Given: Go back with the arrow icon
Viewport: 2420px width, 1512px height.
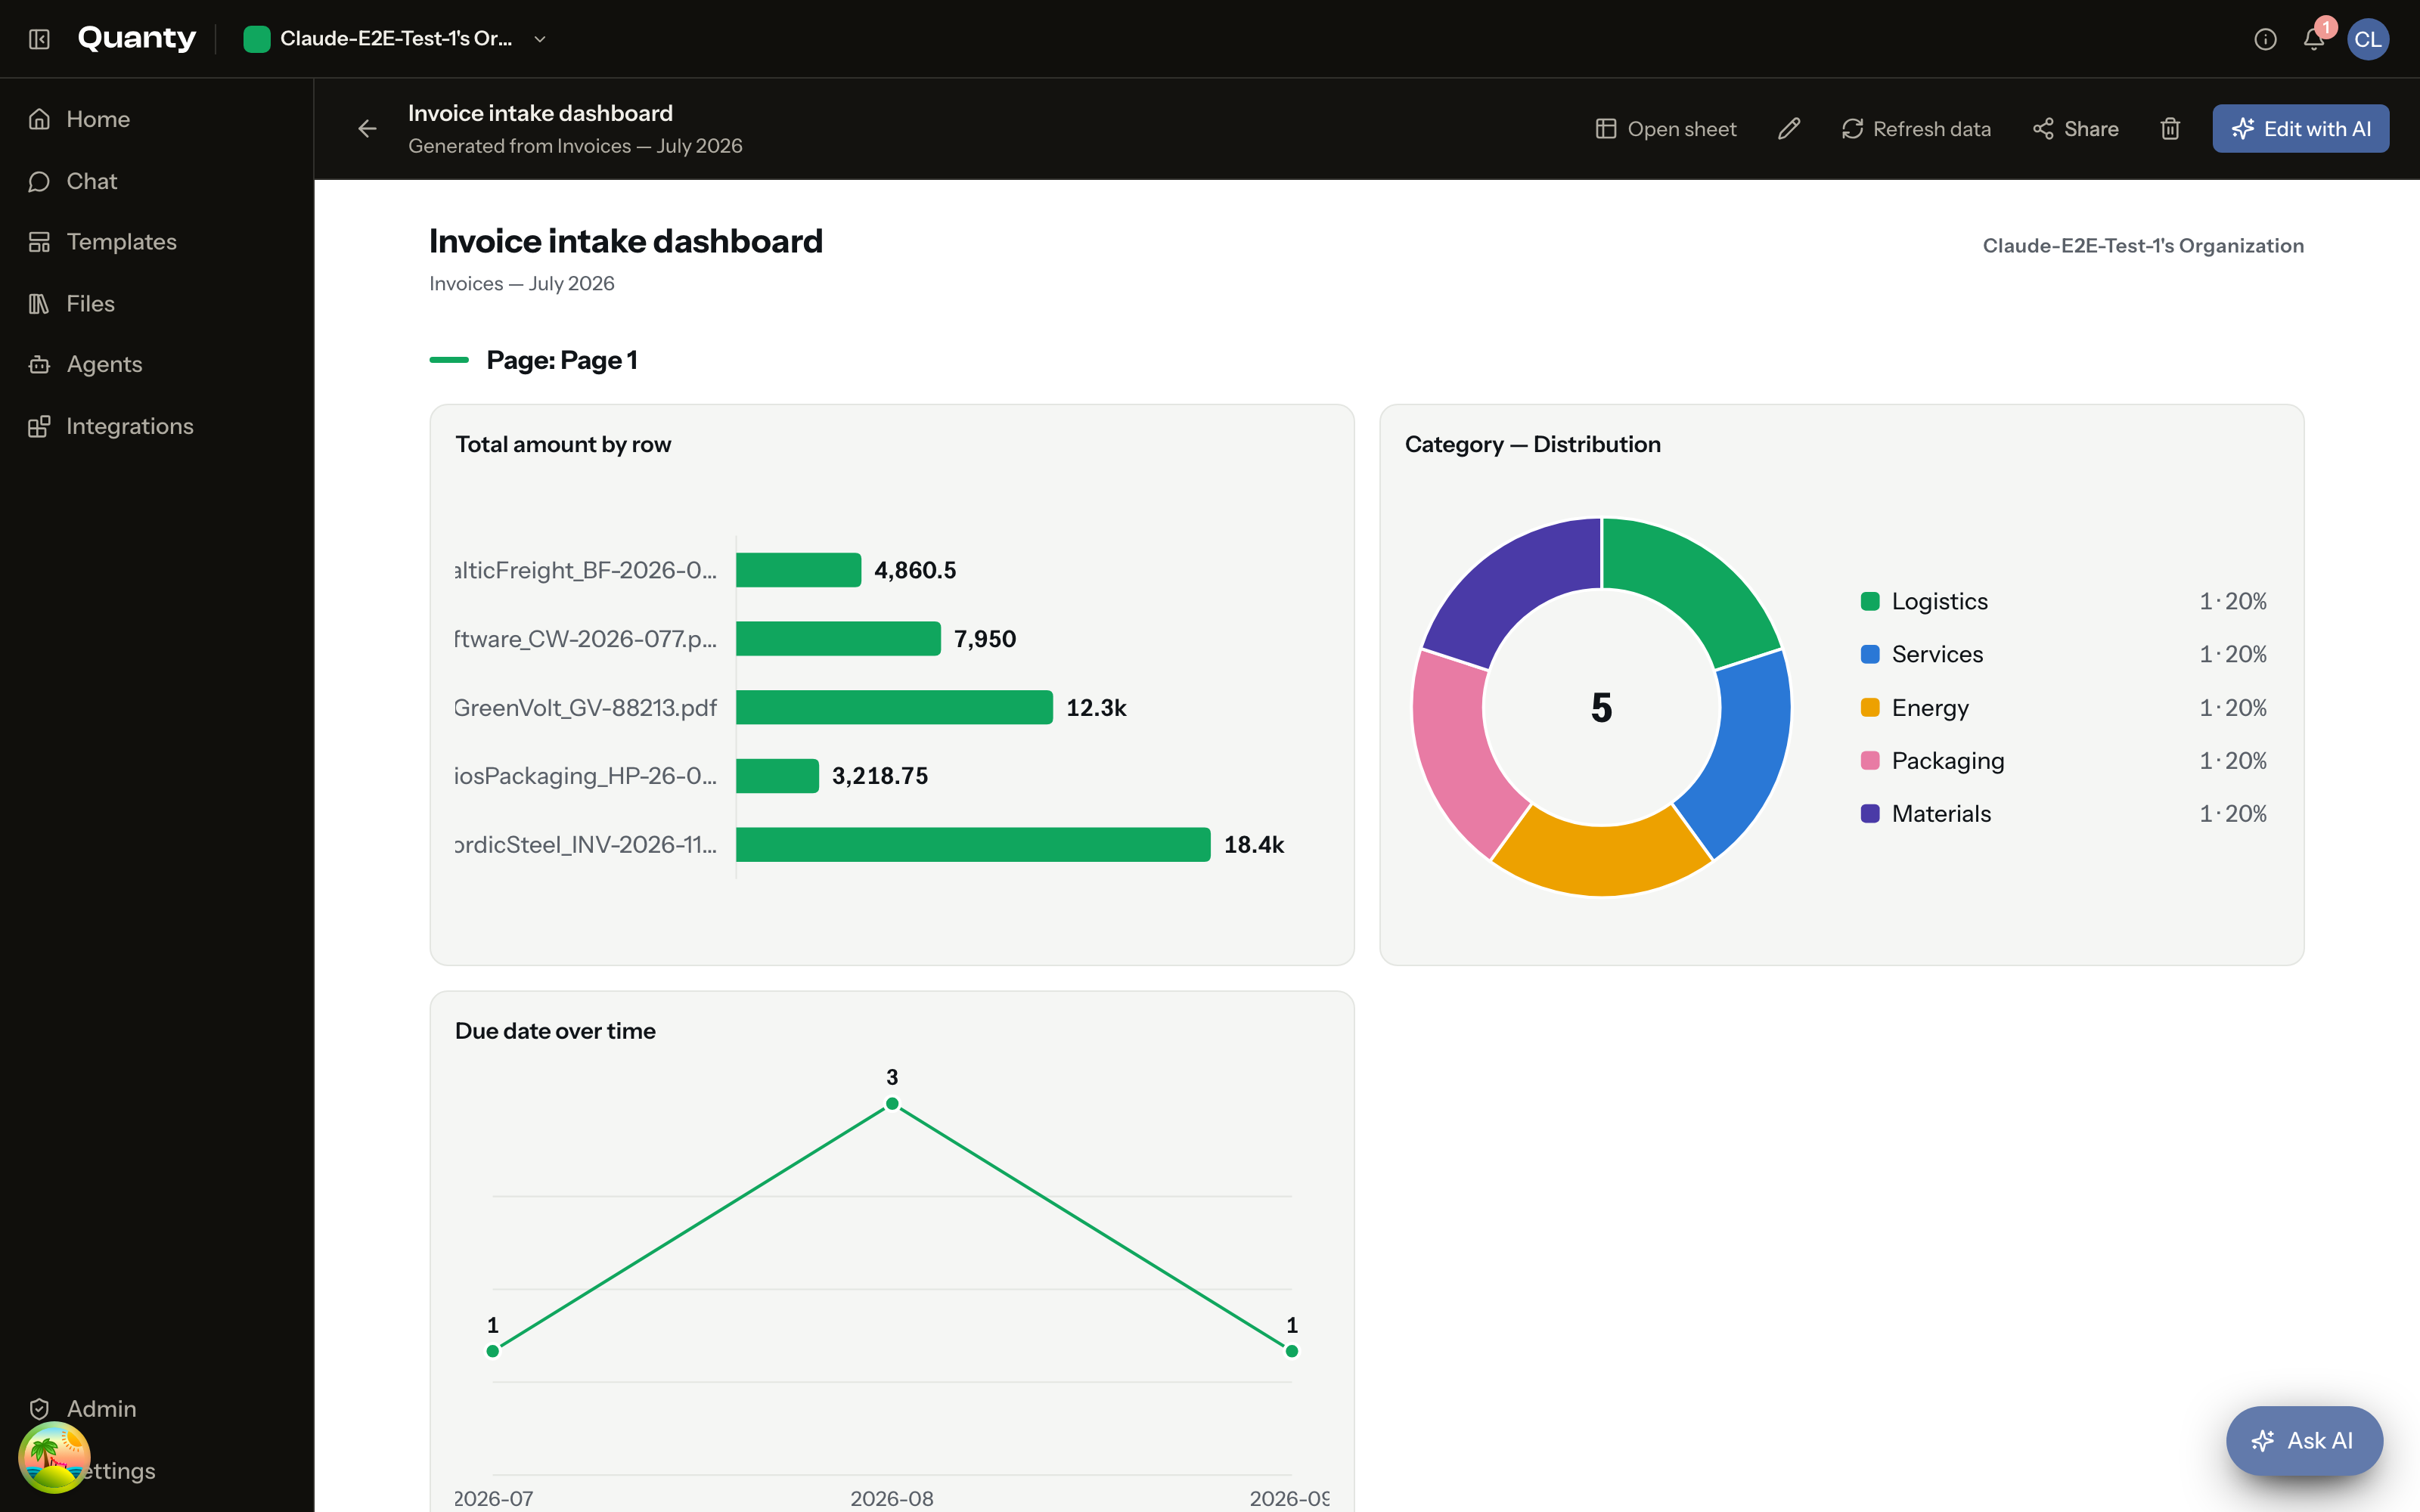Looking at the screenshot, I should click(367, 129).
